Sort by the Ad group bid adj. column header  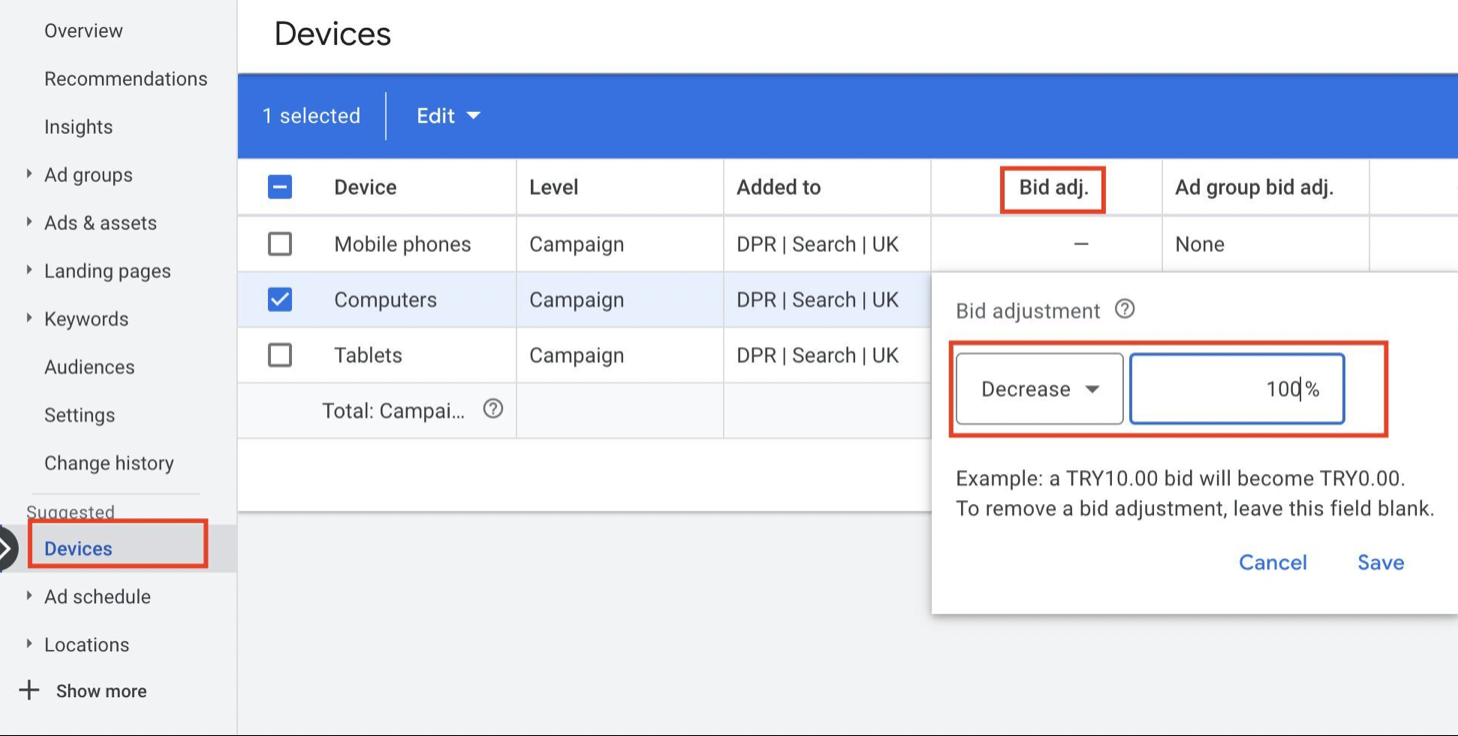coord(1254,187)
